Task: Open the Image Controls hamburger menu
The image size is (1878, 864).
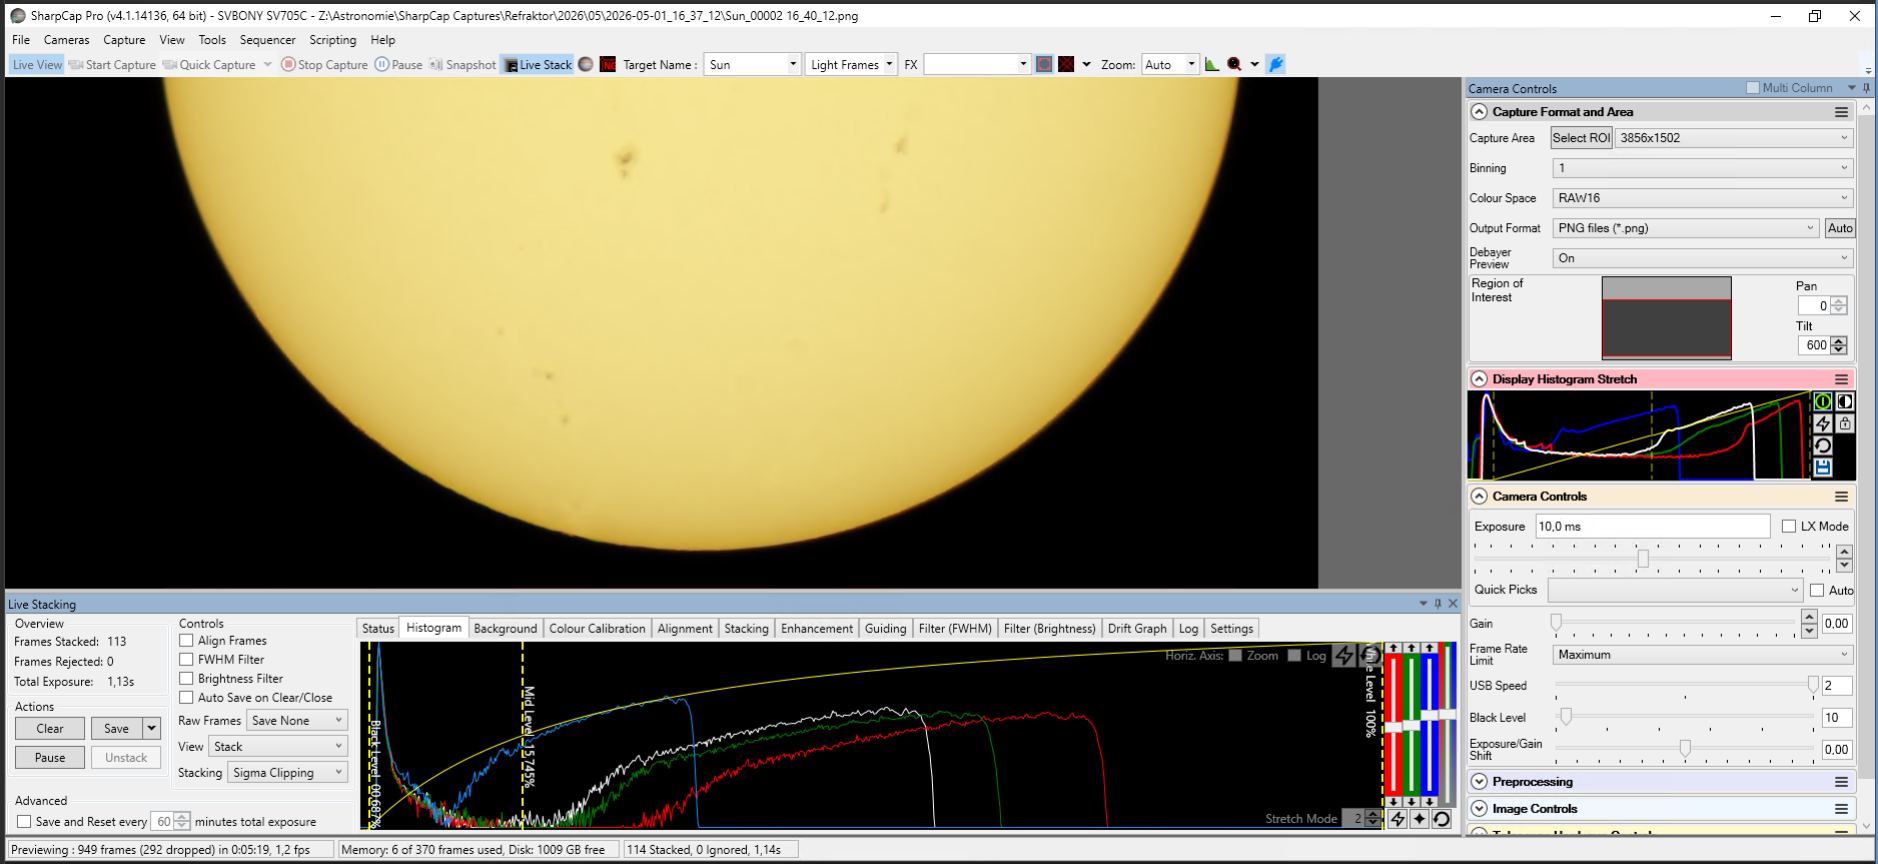Action: pos(1841,809)
